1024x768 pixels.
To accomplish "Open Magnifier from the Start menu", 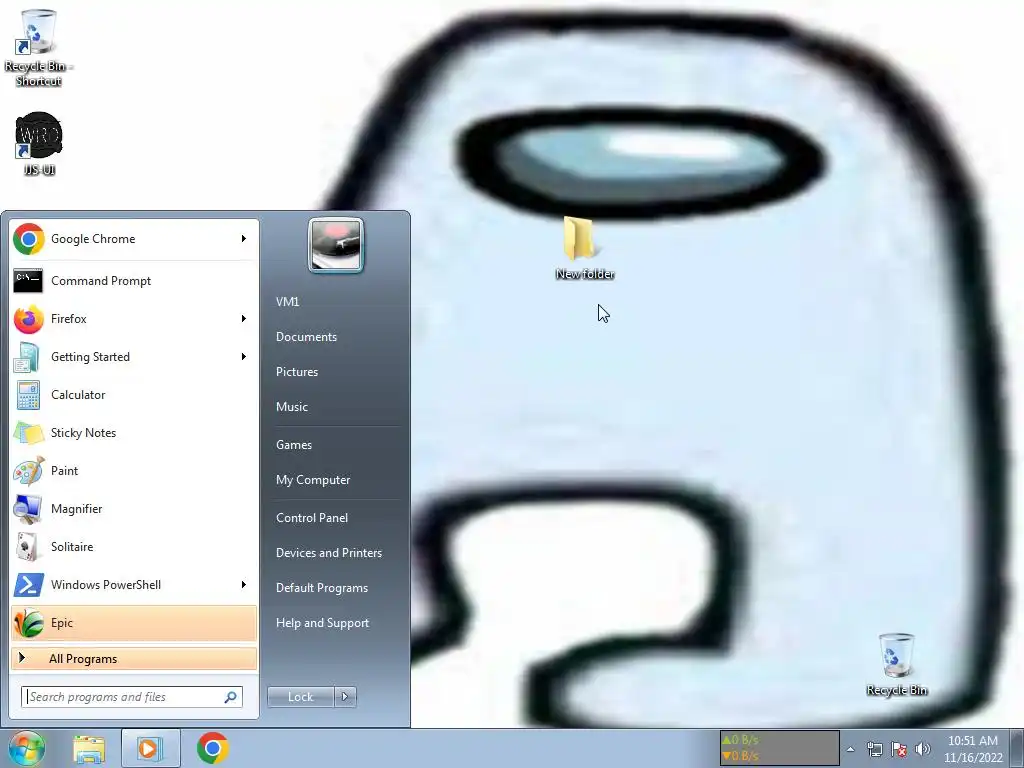I will (134, 509).
